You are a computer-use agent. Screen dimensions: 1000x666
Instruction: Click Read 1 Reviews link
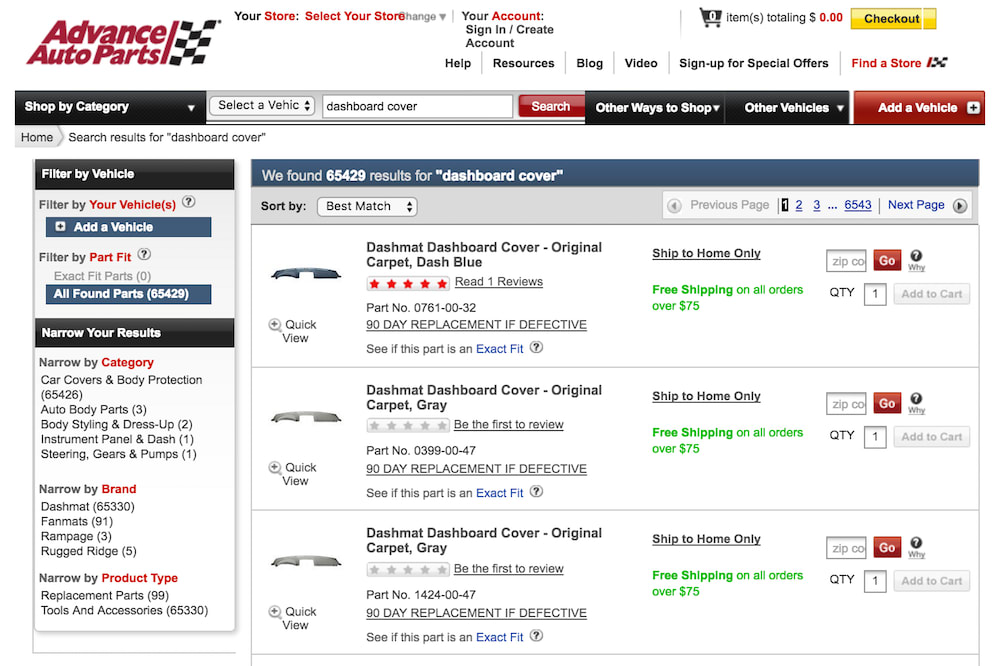(x=498, y=281)
